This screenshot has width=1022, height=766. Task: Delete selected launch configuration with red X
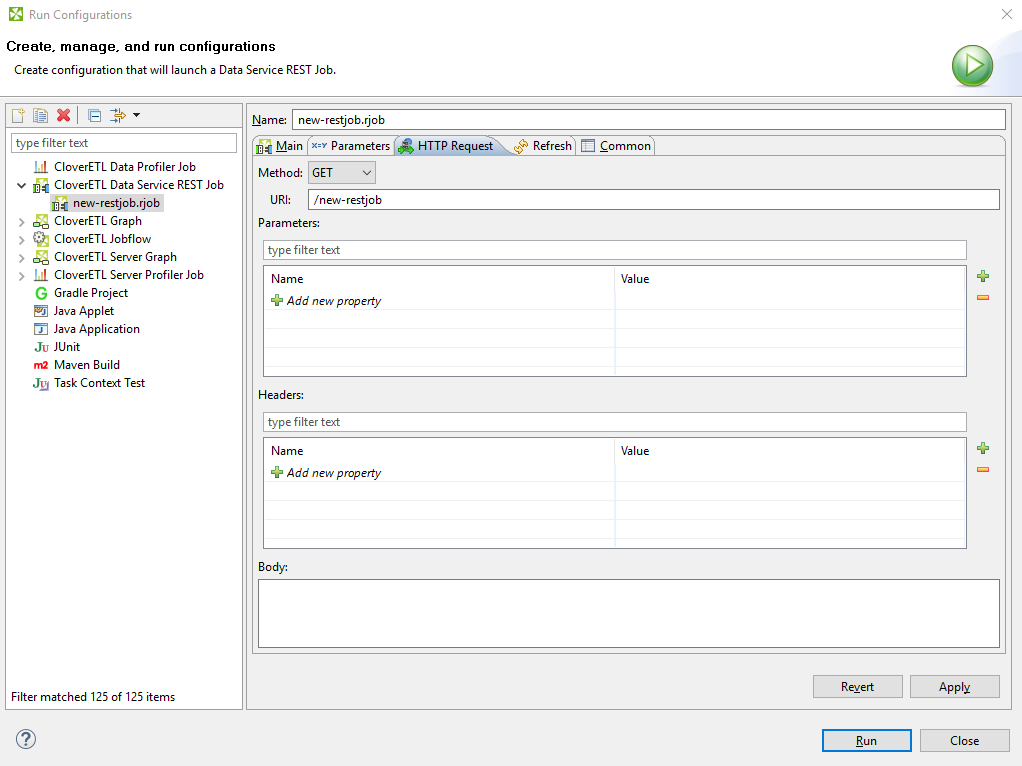(x=63, y=115)
